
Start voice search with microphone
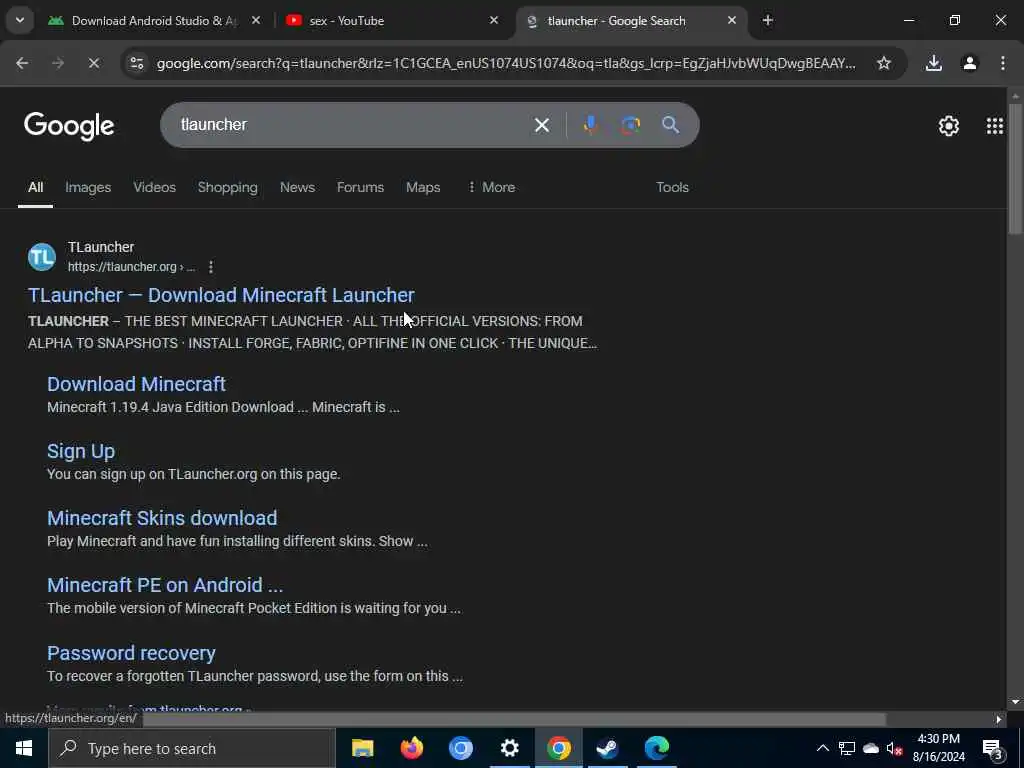590,125
